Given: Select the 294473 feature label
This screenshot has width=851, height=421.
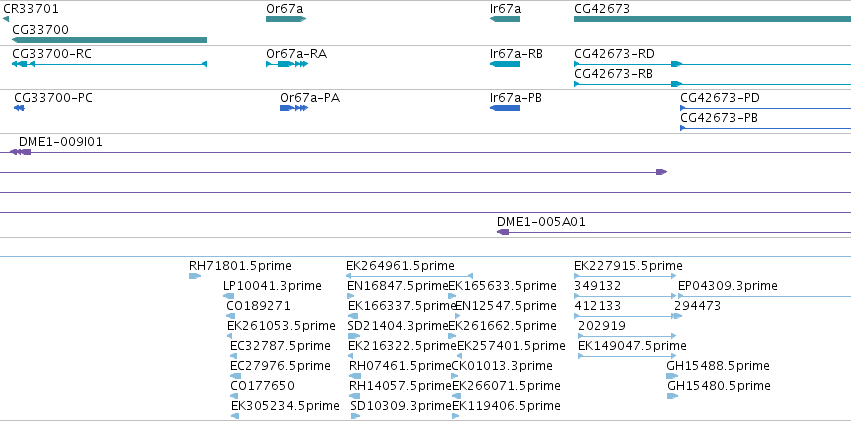Looking at the screenshot, I should 697,305.
